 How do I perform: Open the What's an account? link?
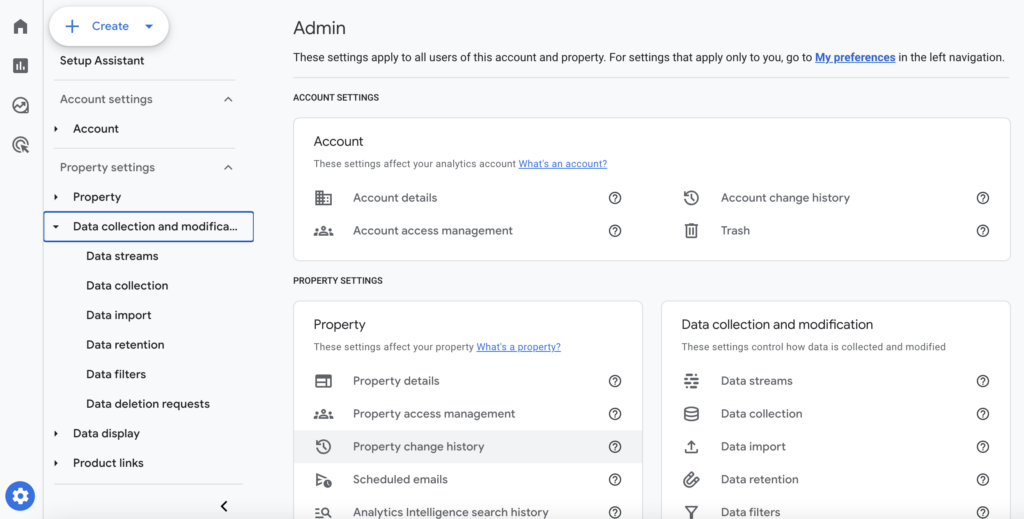click(x=563, y=164)
